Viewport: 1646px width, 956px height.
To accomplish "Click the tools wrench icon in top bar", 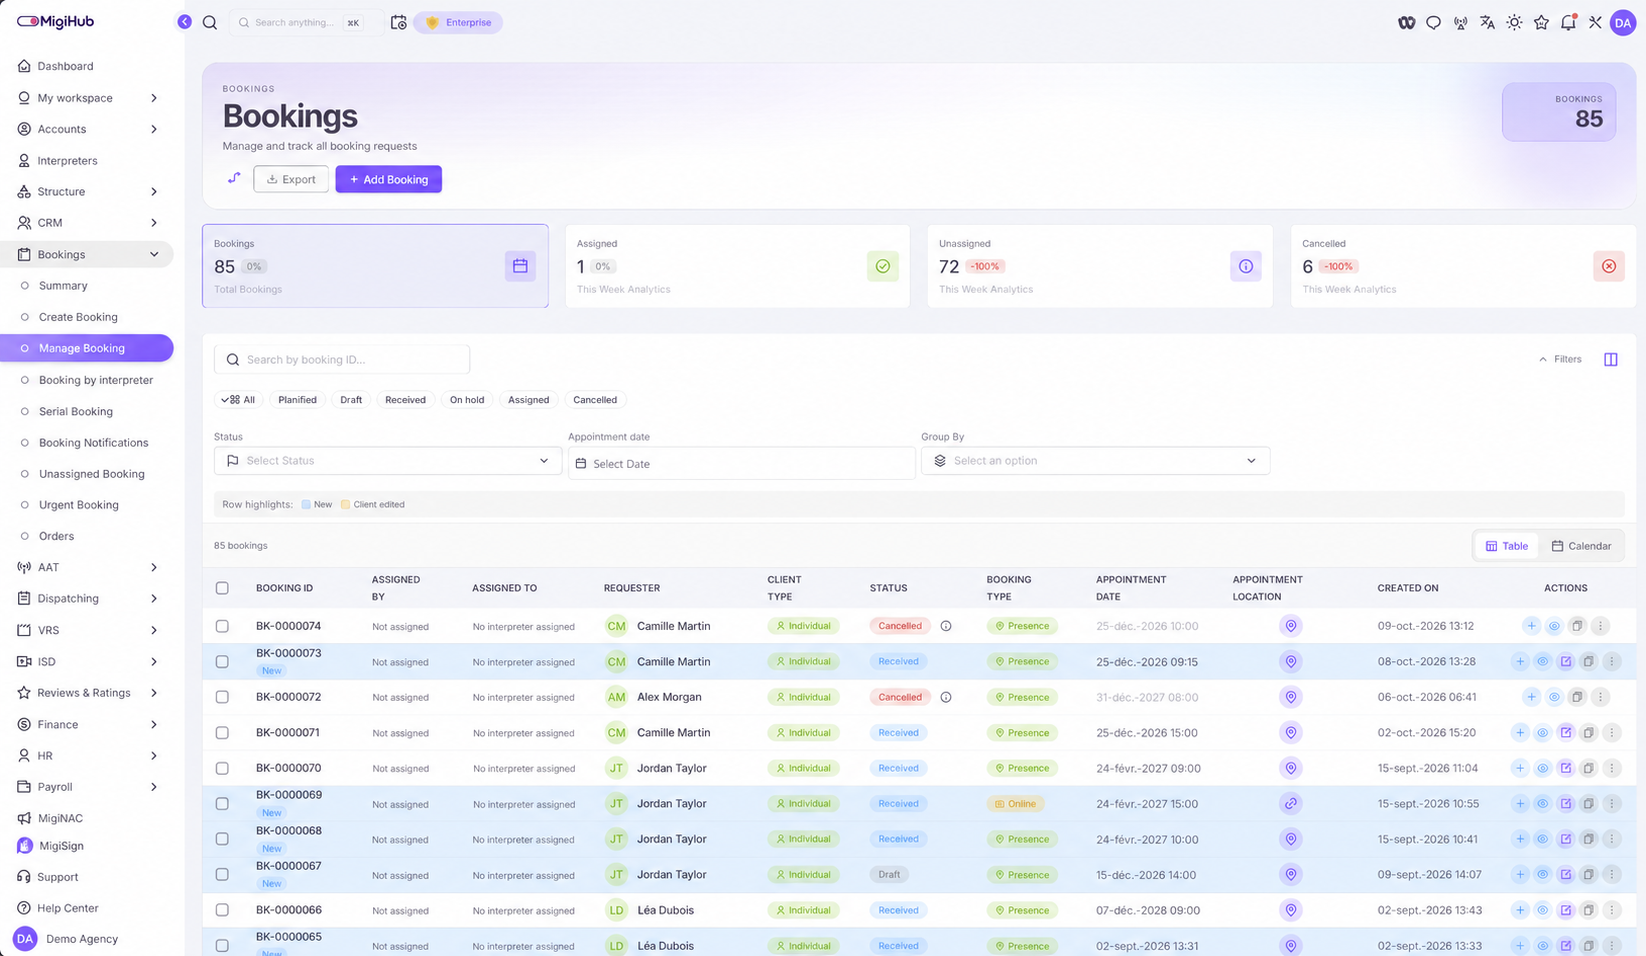I will point(1595,22).
